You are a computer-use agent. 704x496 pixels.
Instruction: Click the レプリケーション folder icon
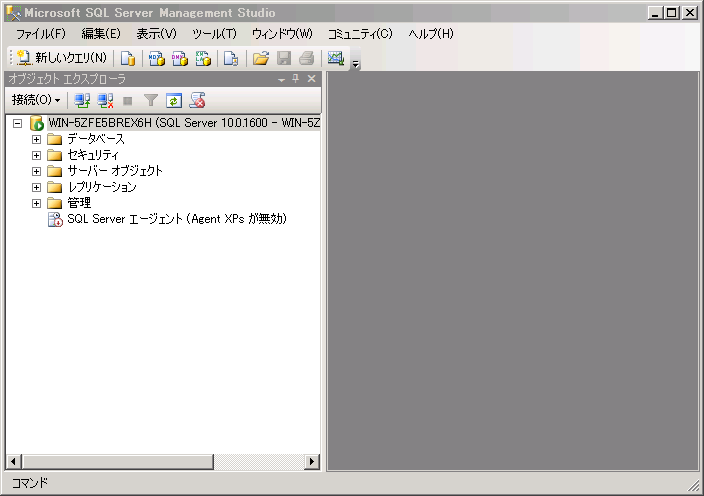[54, 188]
